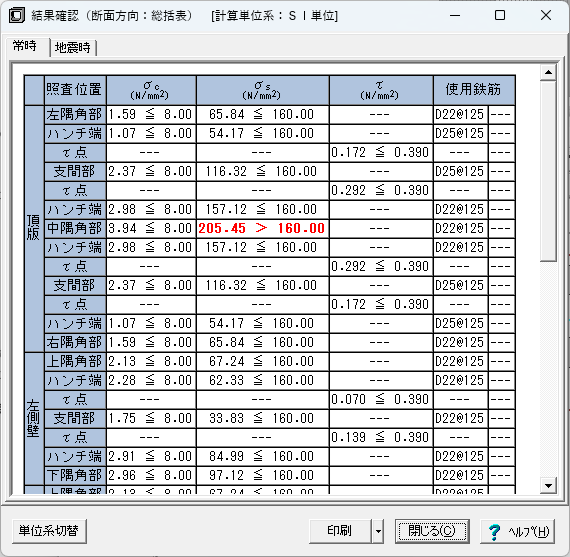Click the 印刷 print button
This screenshot has width=570, height=557.
click(341, 531)
